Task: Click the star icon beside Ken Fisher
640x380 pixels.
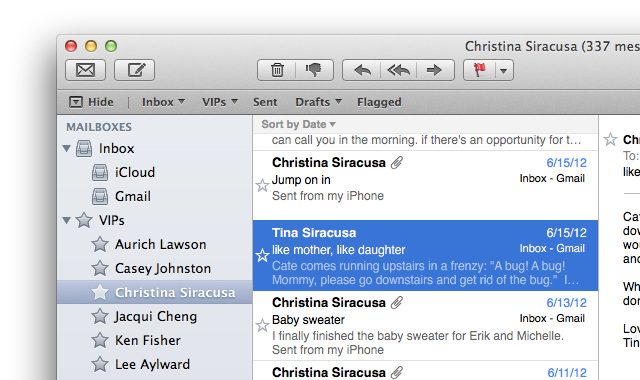Action: (x=100, y=340)
